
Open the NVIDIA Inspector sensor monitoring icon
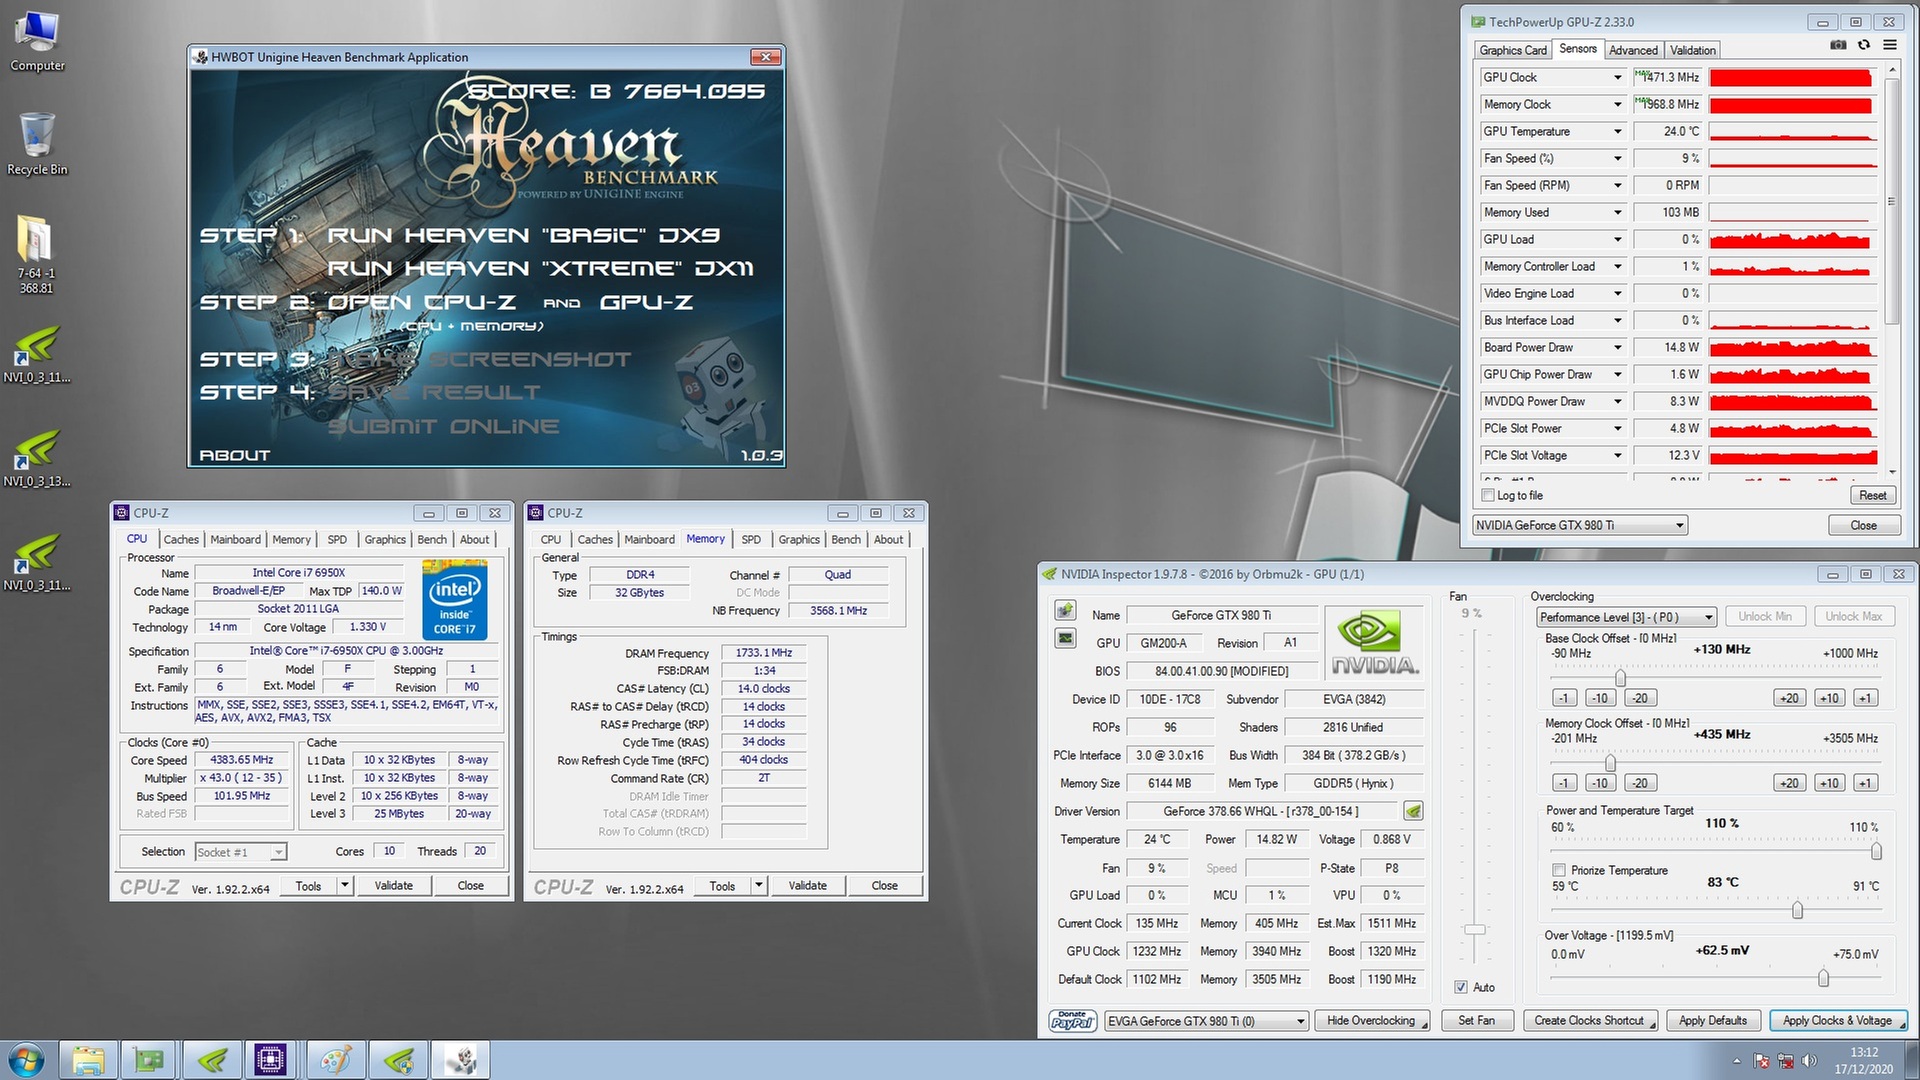coord(1066,638)
